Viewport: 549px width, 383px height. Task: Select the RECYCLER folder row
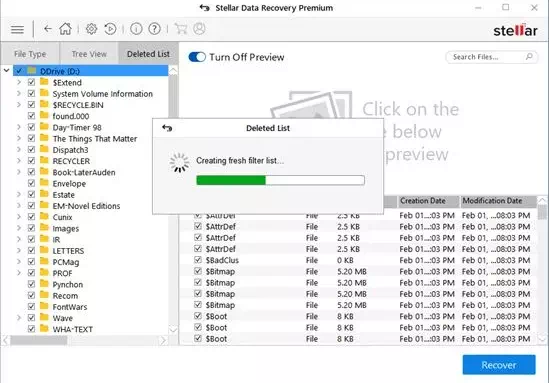(x=71, y=161)
